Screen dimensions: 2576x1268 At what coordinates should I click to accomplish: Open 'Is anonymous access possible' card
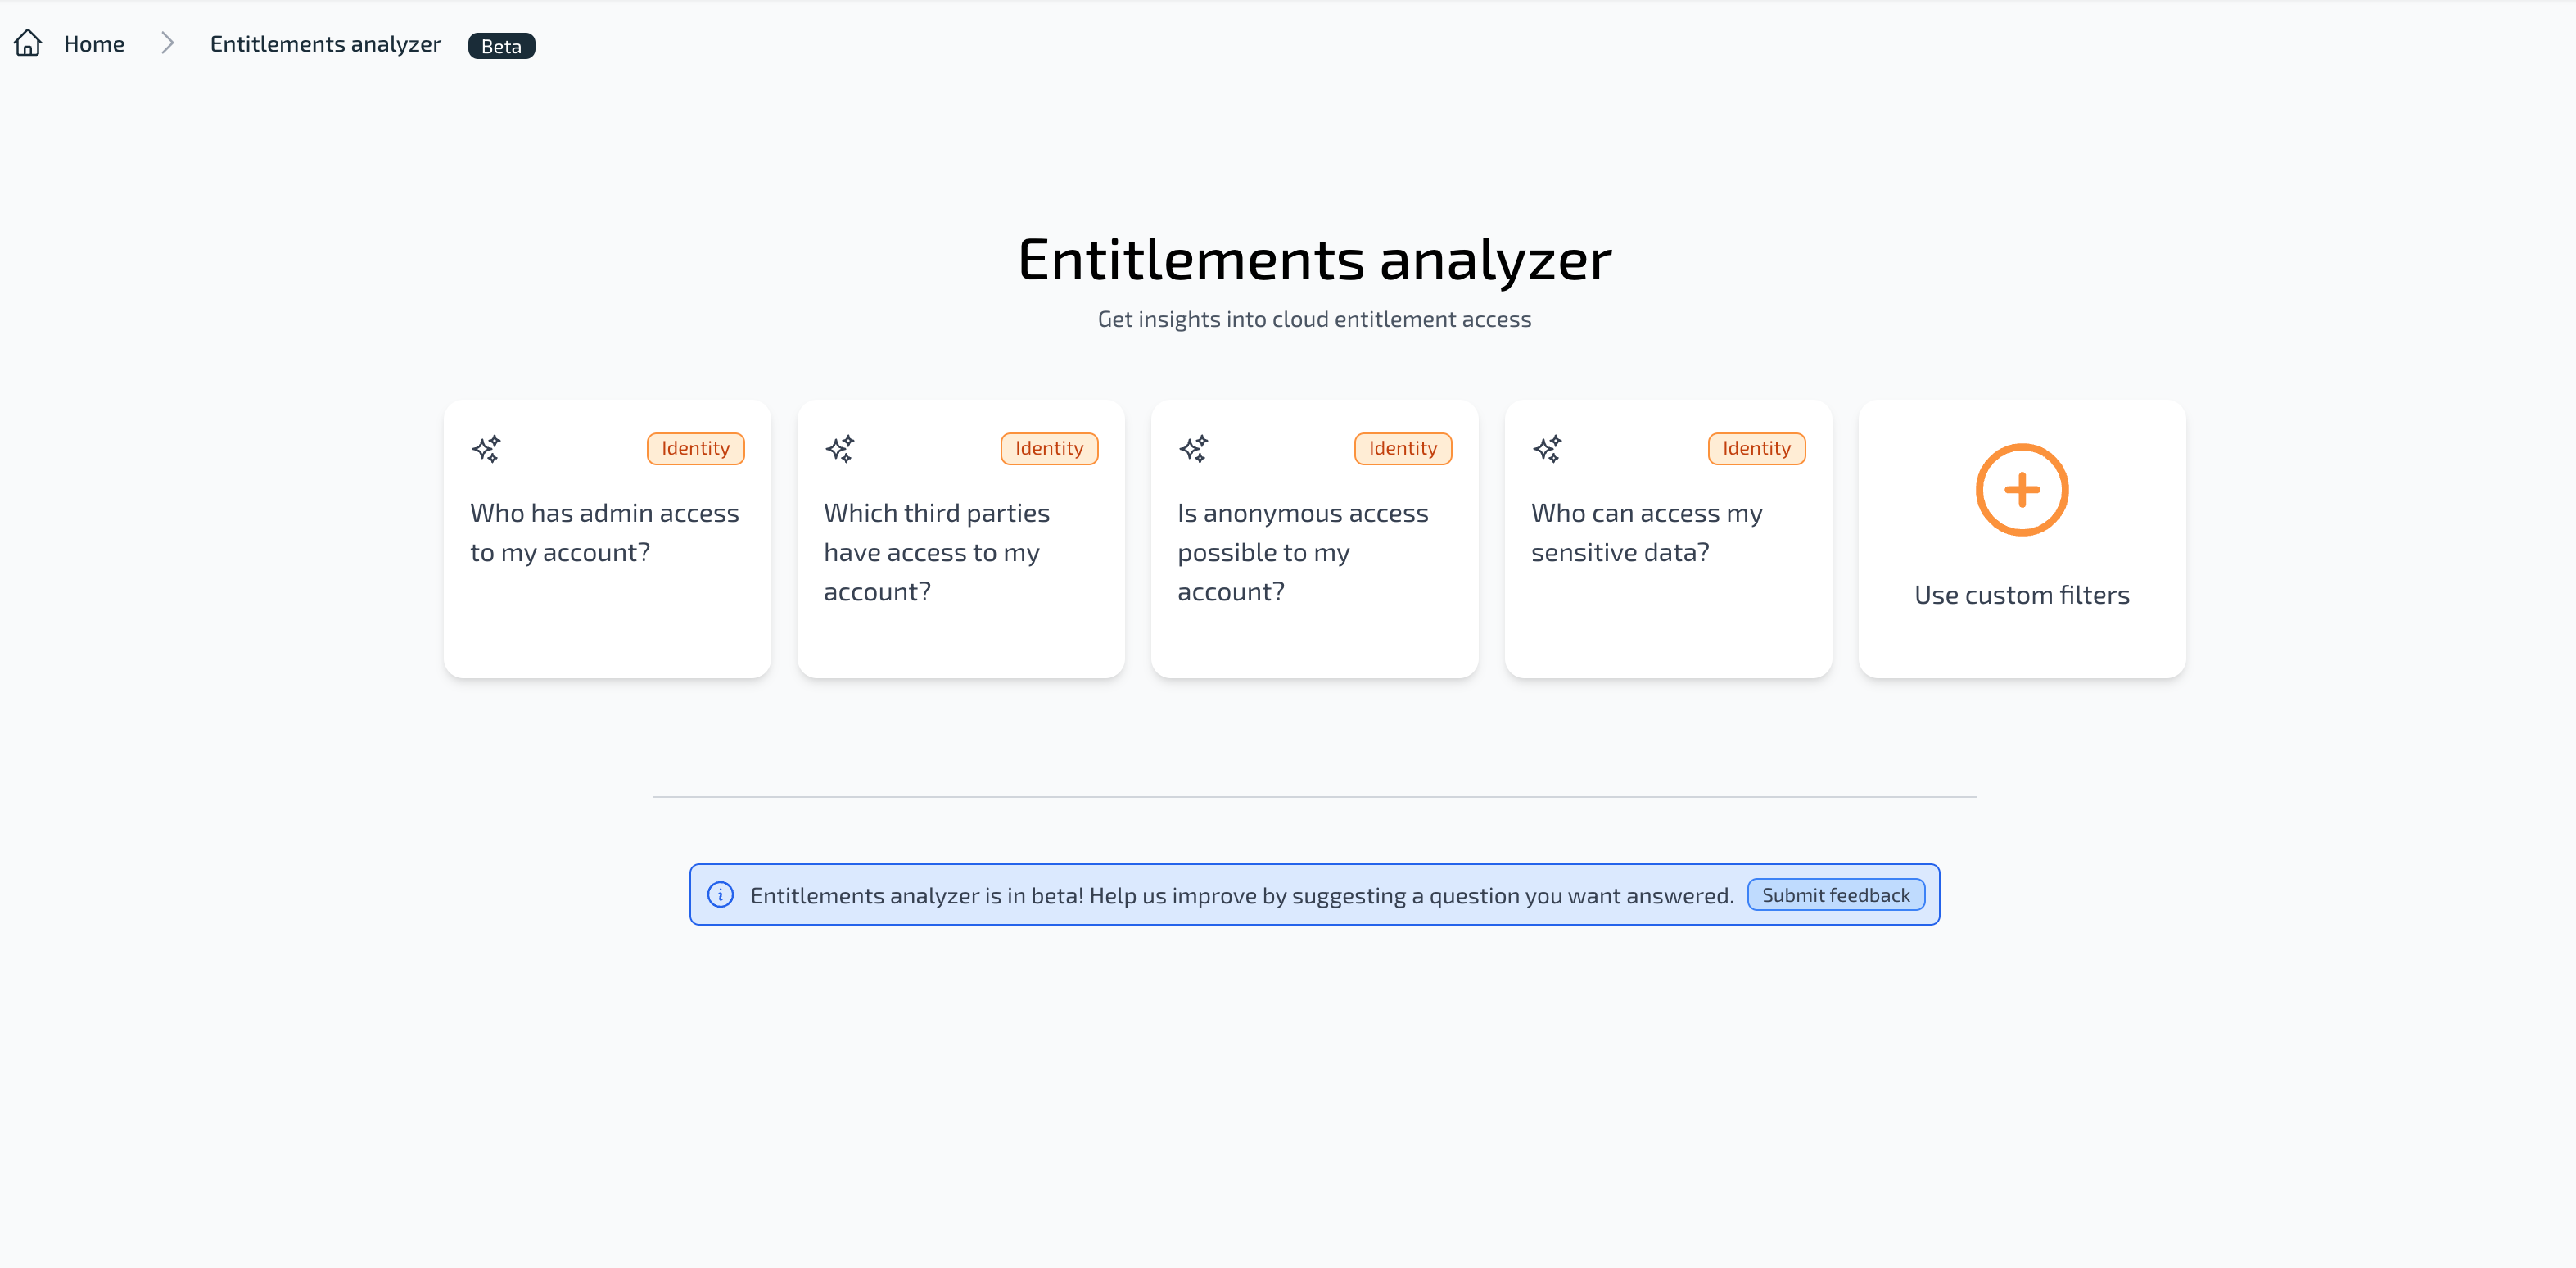click(1314, 539)
